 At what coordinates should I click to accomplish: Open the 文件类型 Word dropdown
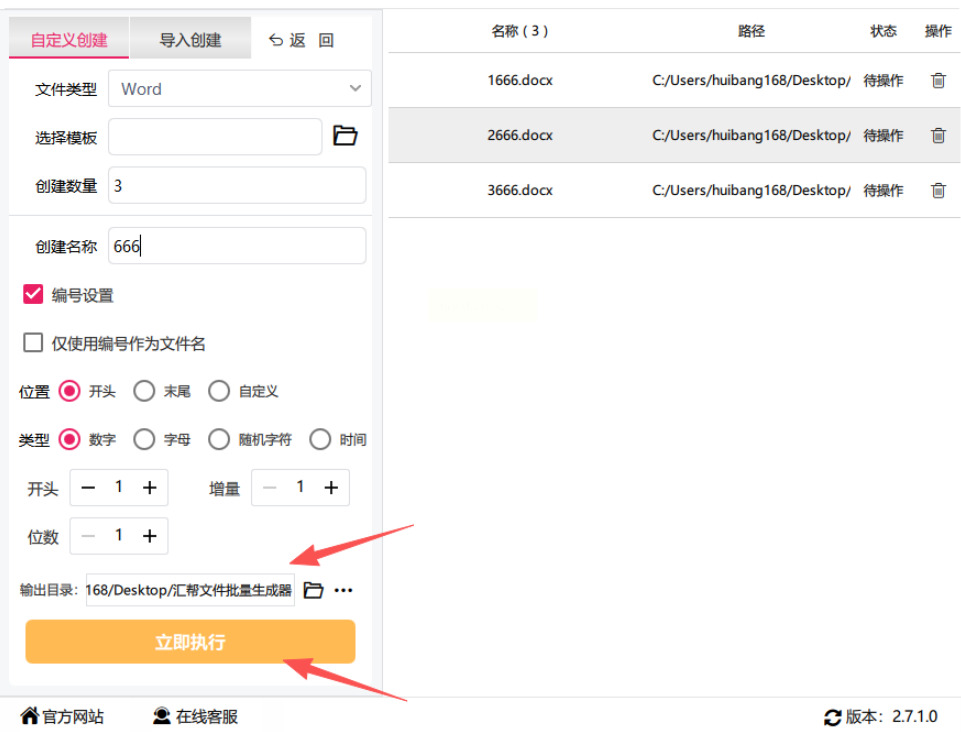[x=240, y=89]
